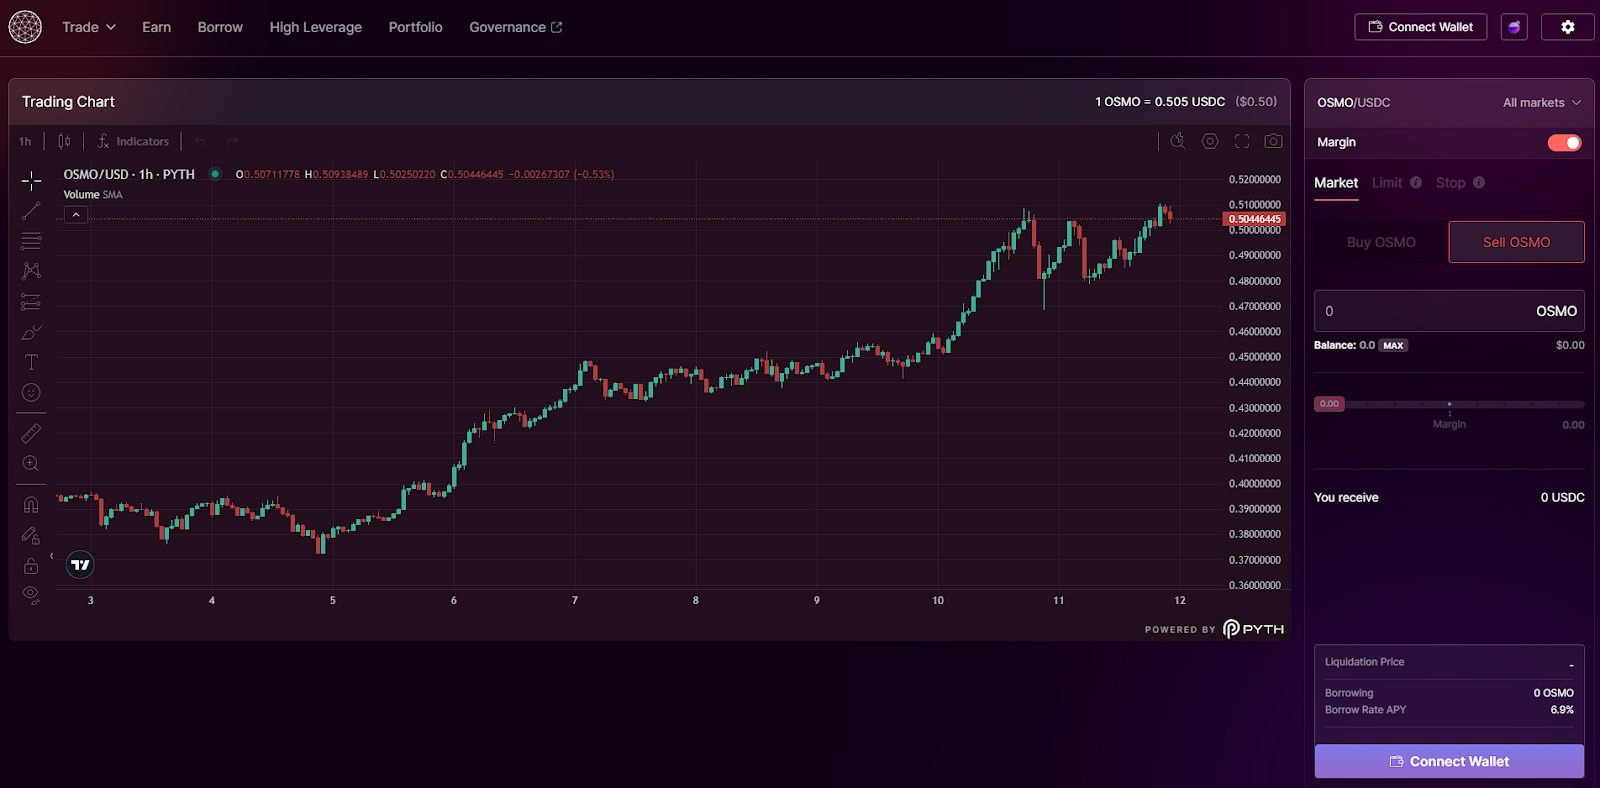Open the emoji icons tool
1600x788 pixels.
(x=31, y=393)
